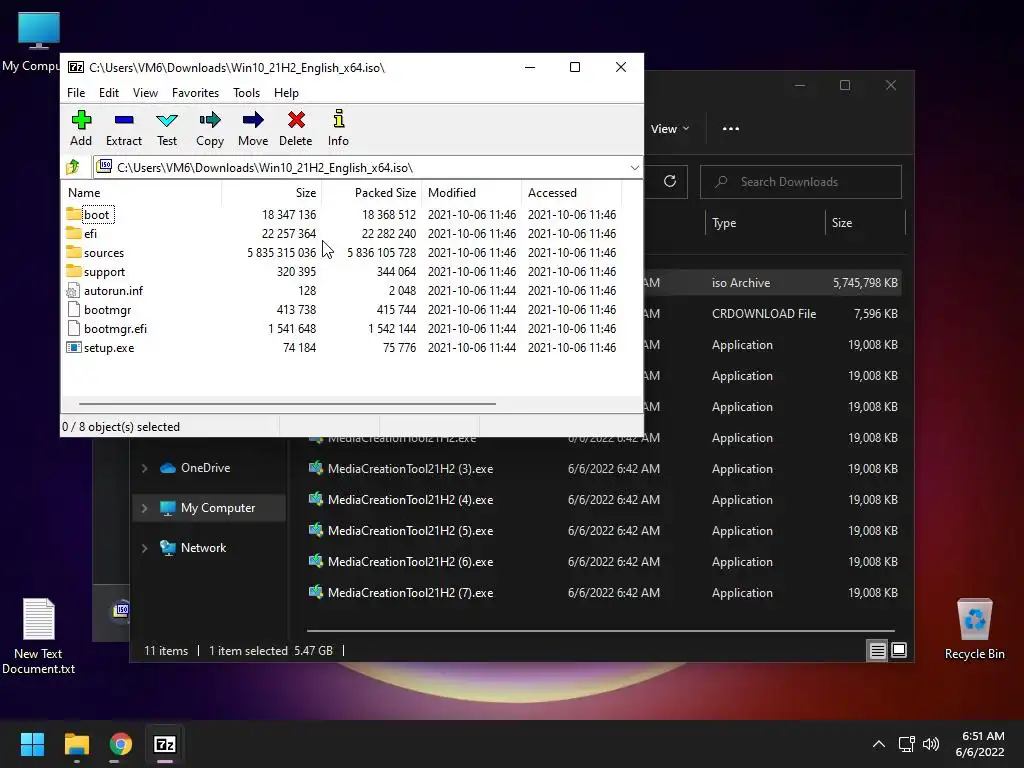The height and width of the screenshot is (768, 1024).
Task: Switch Explorer to details view layout
Action: point(878,650)
